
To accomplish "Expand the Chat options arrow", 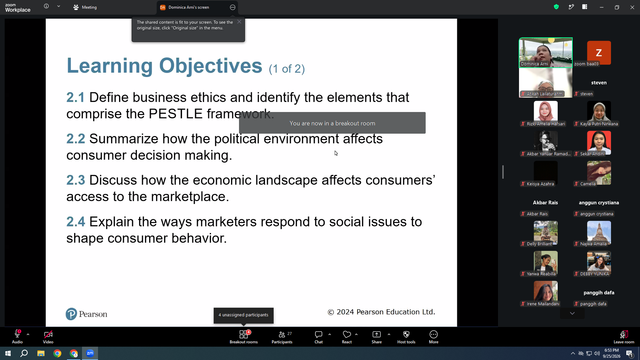I will click(329, 334).
